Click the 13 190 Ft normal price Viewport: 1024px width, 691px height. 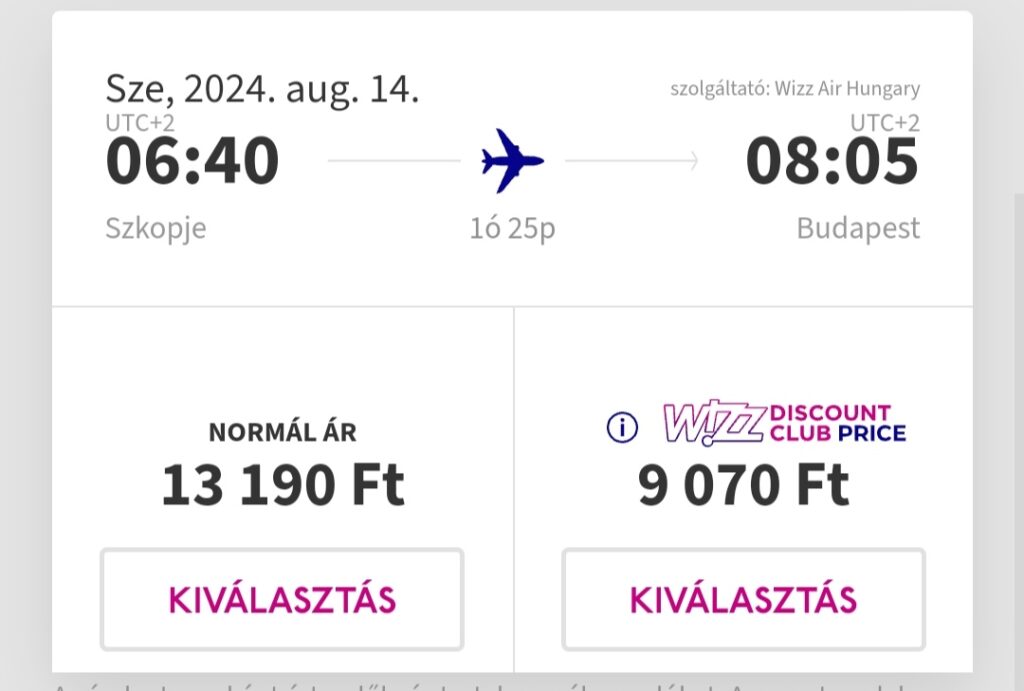click(283, 485)
